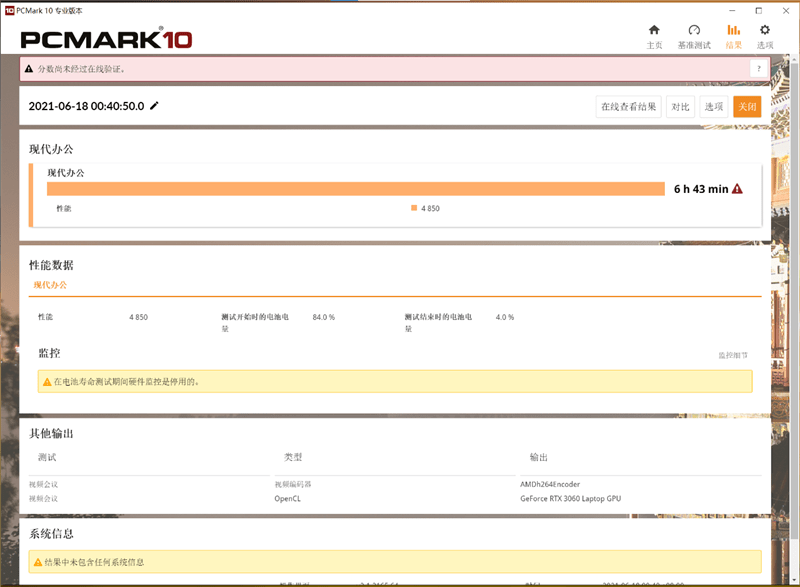Click the 选项 button beside 对比

coord(713,107)
